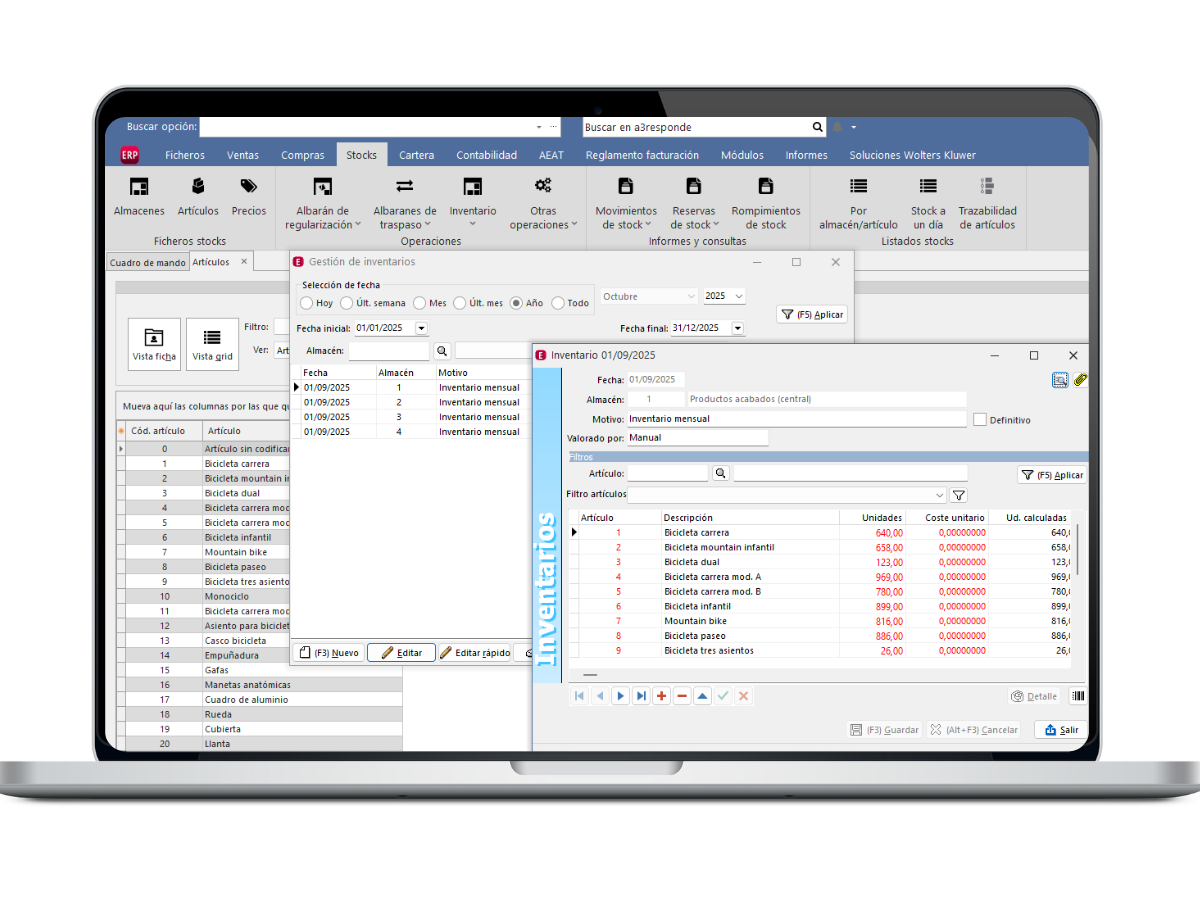Open Stock a un día listing
This screenshot has width=1200, height=900.
pos(928,187)
